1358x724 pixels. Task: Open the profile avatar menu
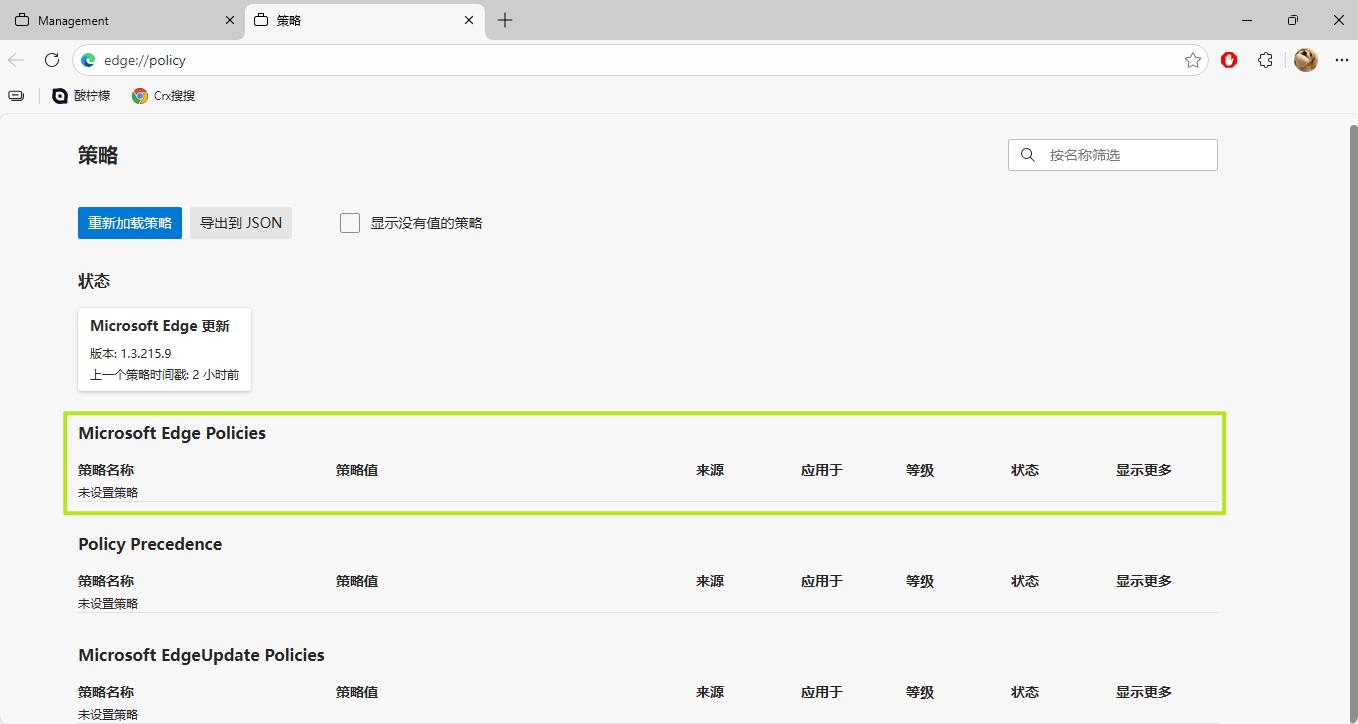click(x=1305, y=60)
